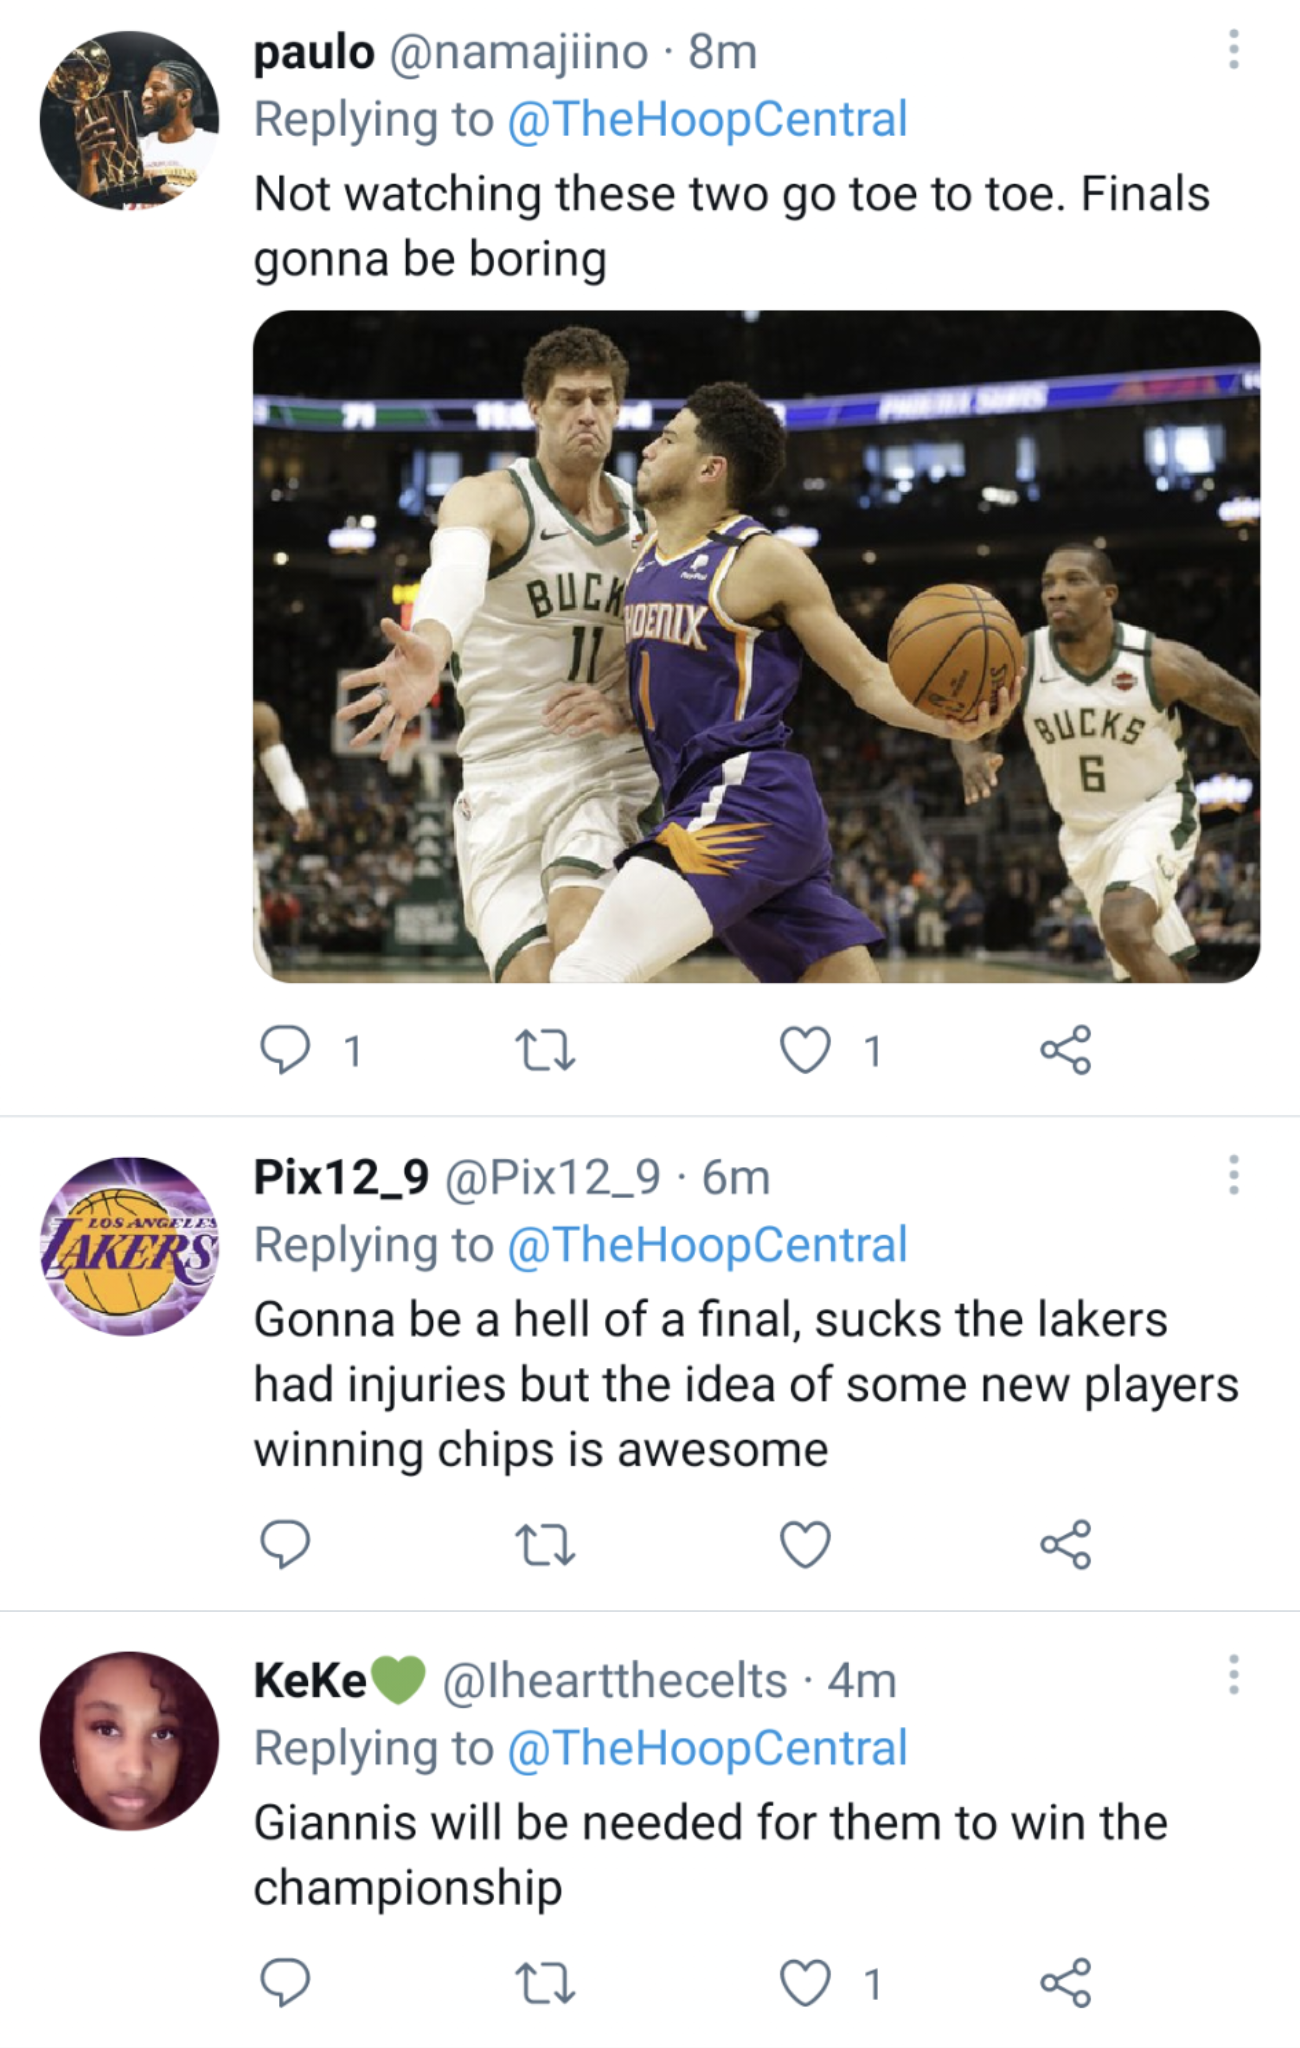Viewport: 1300px width, 2048px height.
Task: Share KeKe's tweet
Action: [x=1066, y=1983]
